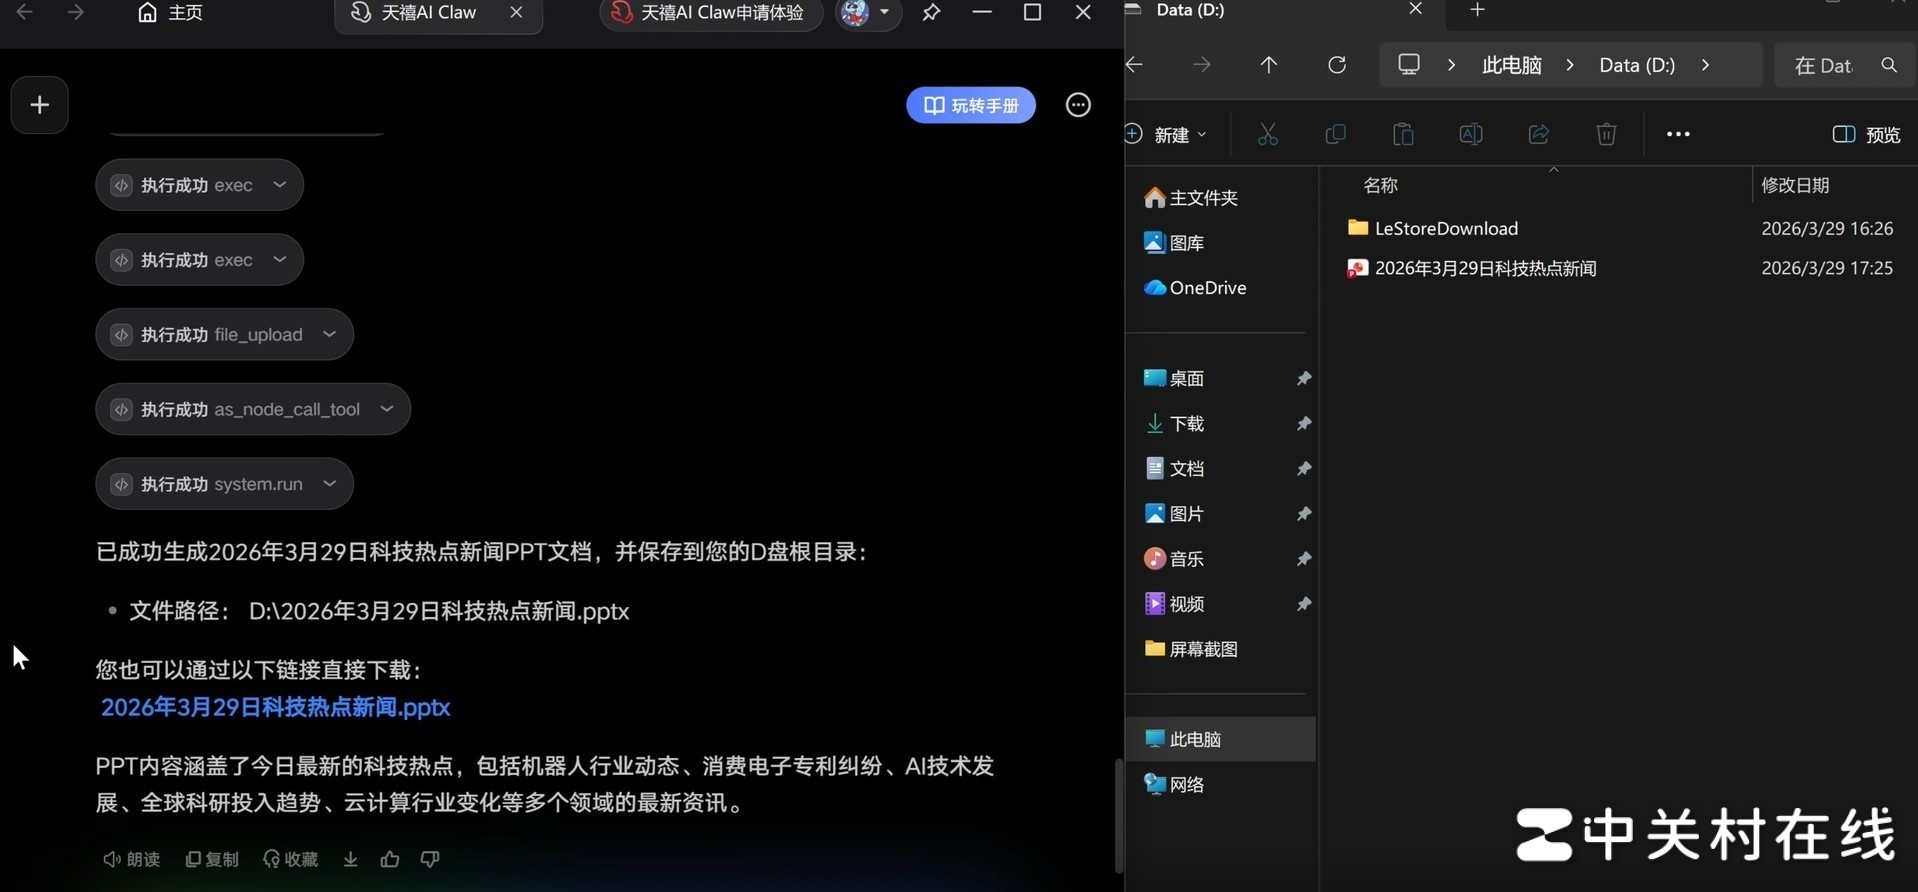Save the reply with 收藏
This screenshot has width=1918, height=892.
[x=291, y=859]
